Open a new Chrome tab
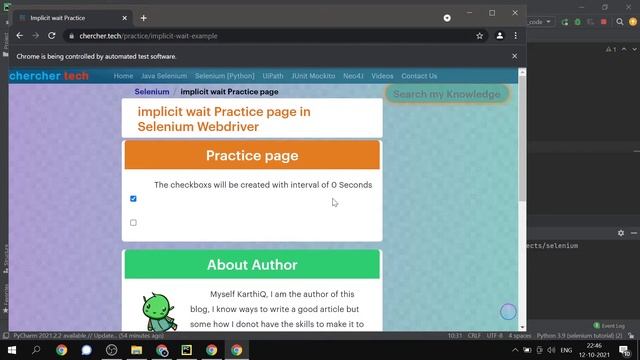640x360 pixels. 144,18
